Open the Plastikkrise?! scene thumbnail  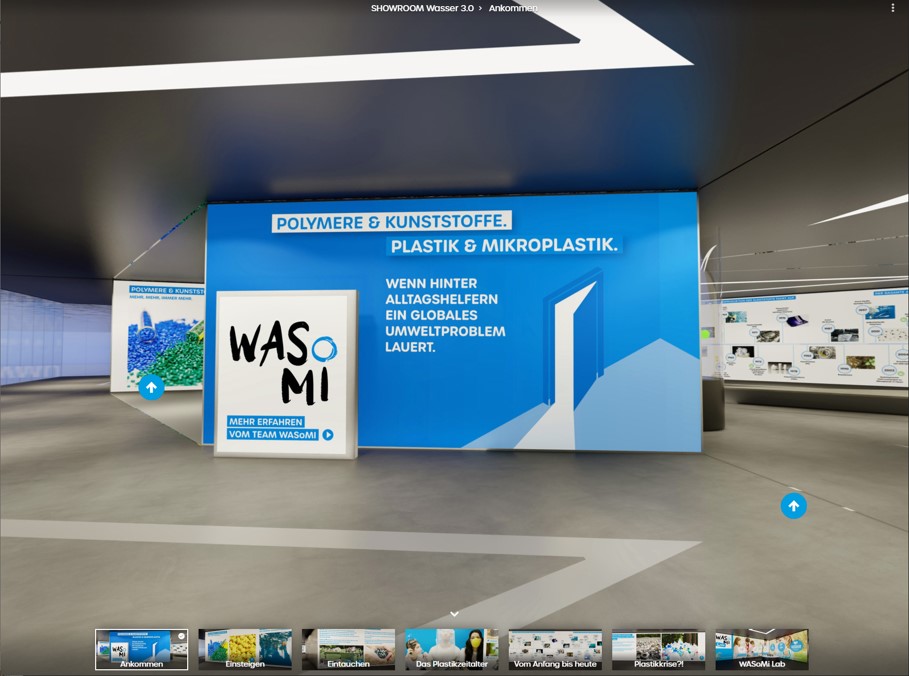(x=659, y=649)
